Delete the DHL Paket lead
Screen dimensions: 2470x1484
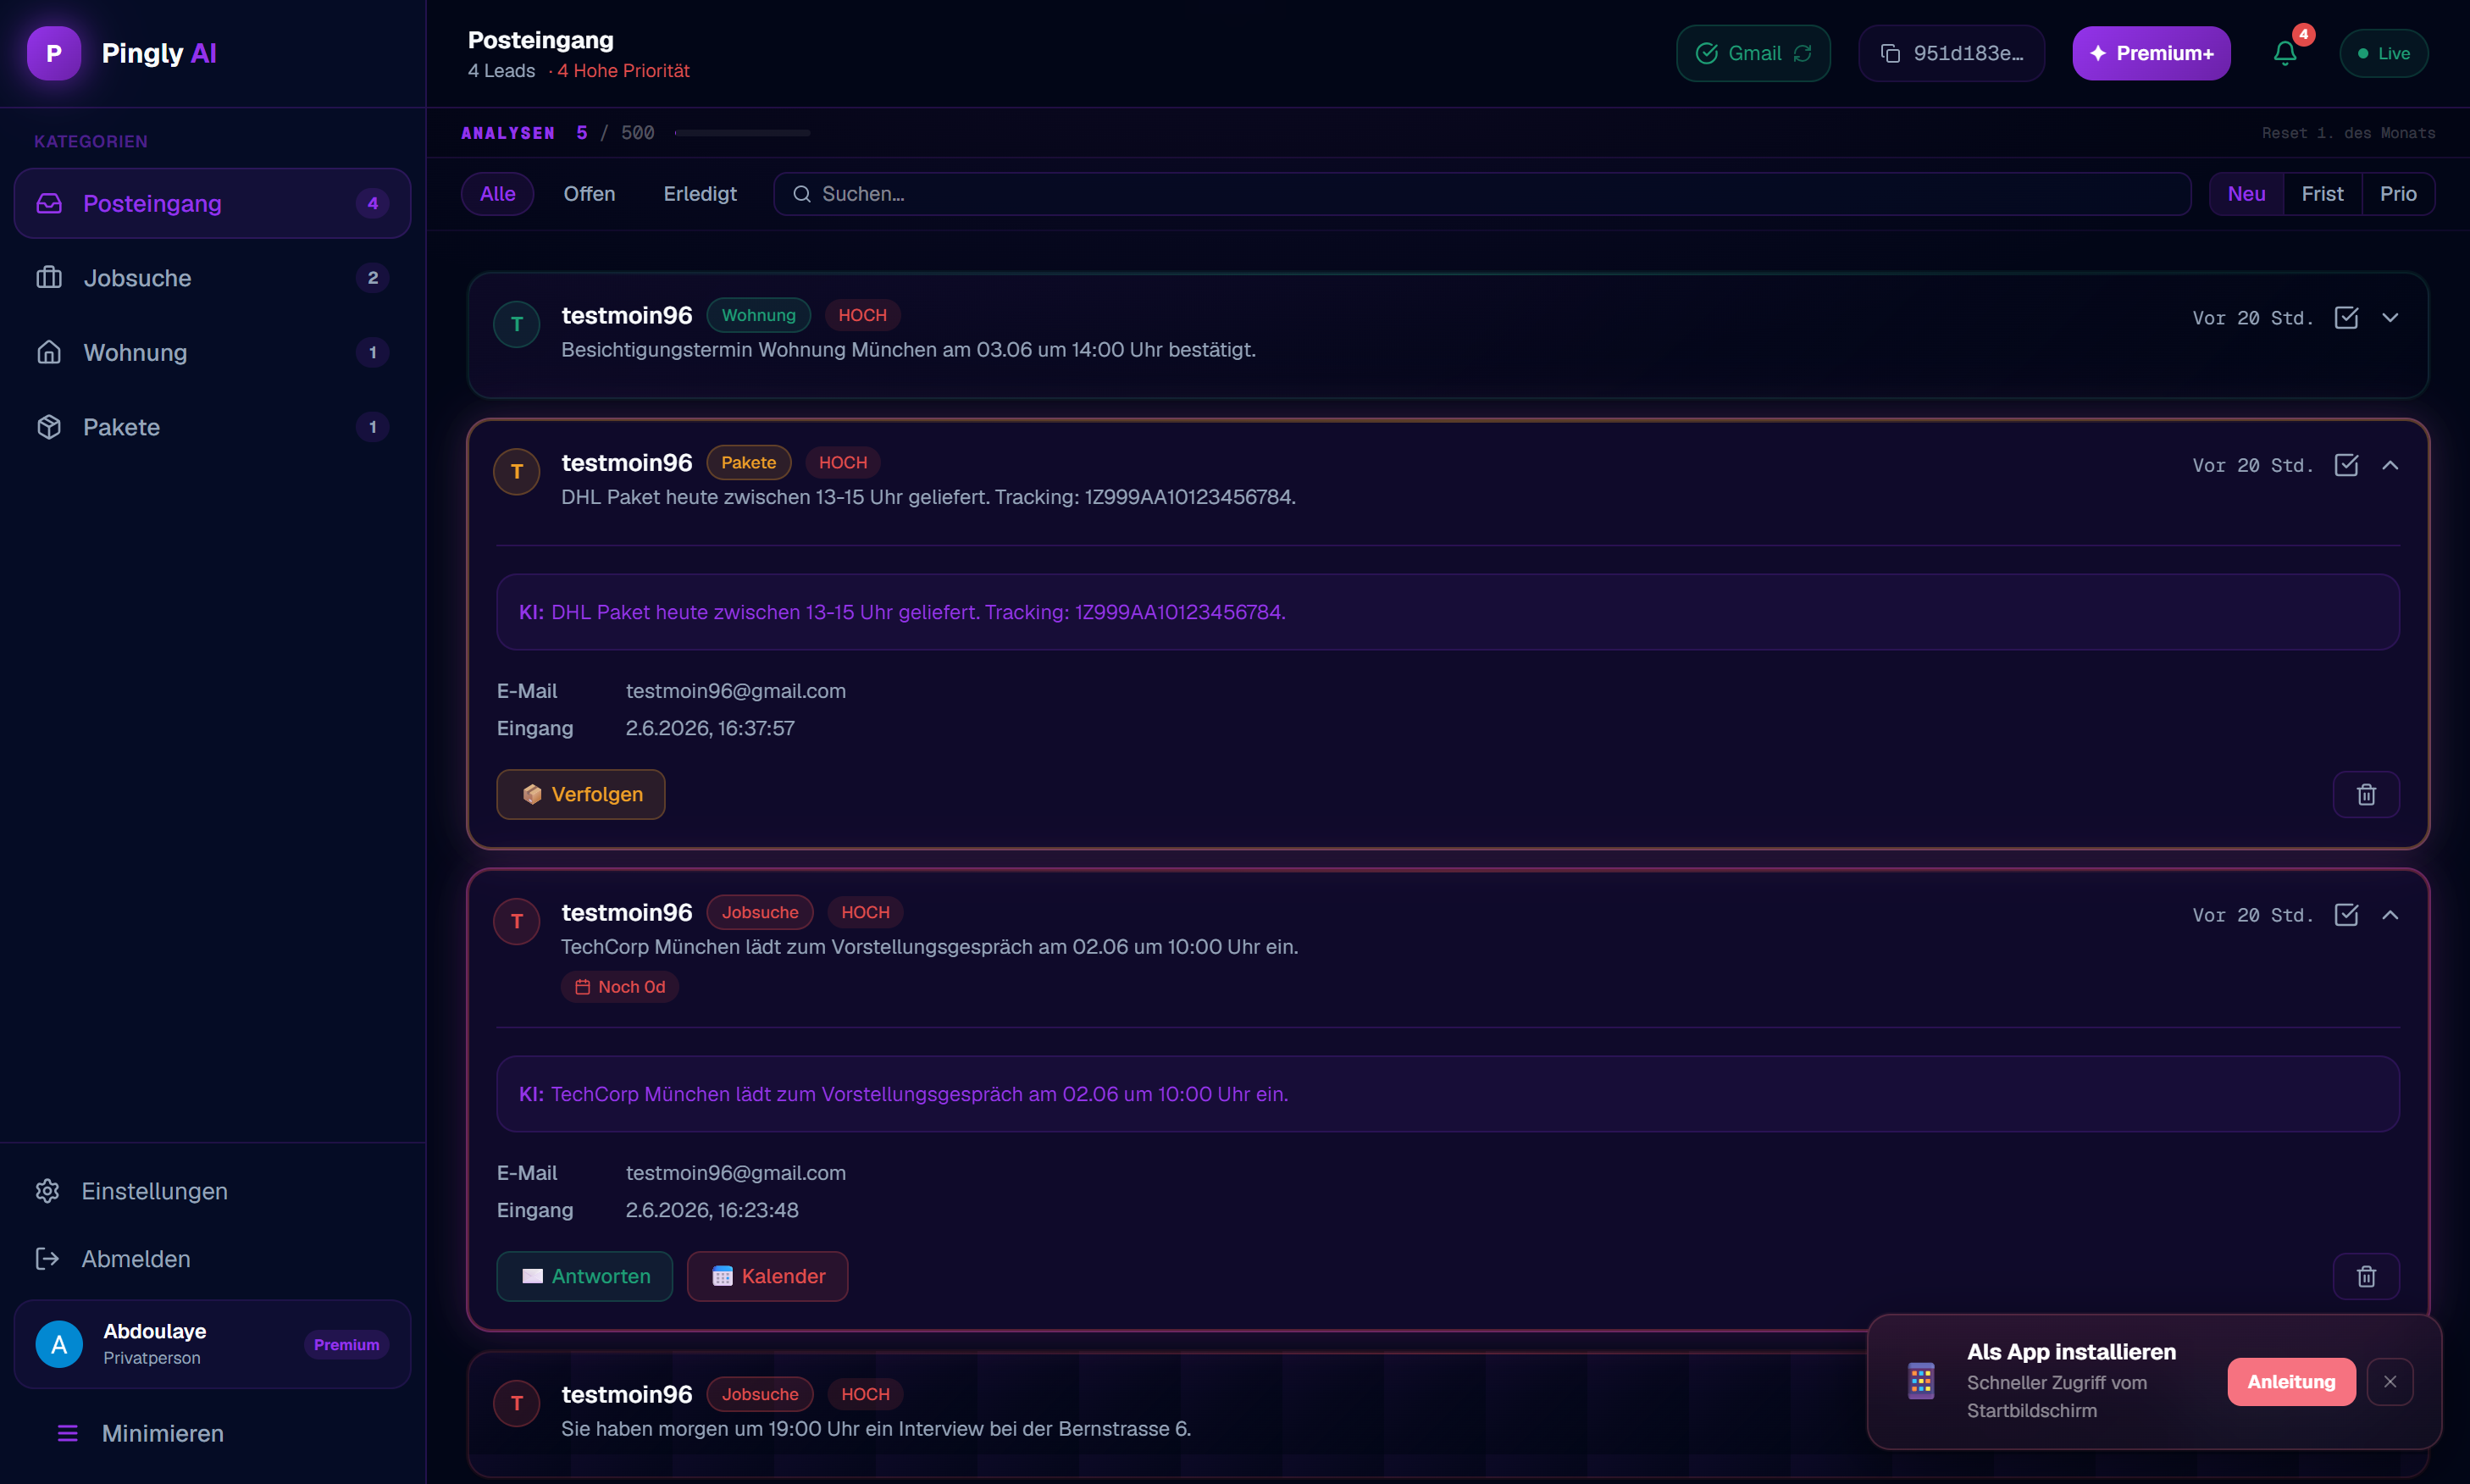tap(2366, 794)
